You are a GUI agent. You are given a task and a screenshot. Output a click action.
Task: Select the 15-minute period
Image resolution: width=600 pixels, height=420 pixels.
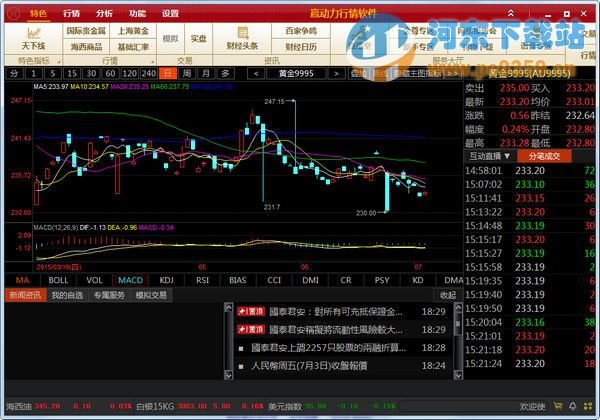pyautogui.click(x=72, y=73)
